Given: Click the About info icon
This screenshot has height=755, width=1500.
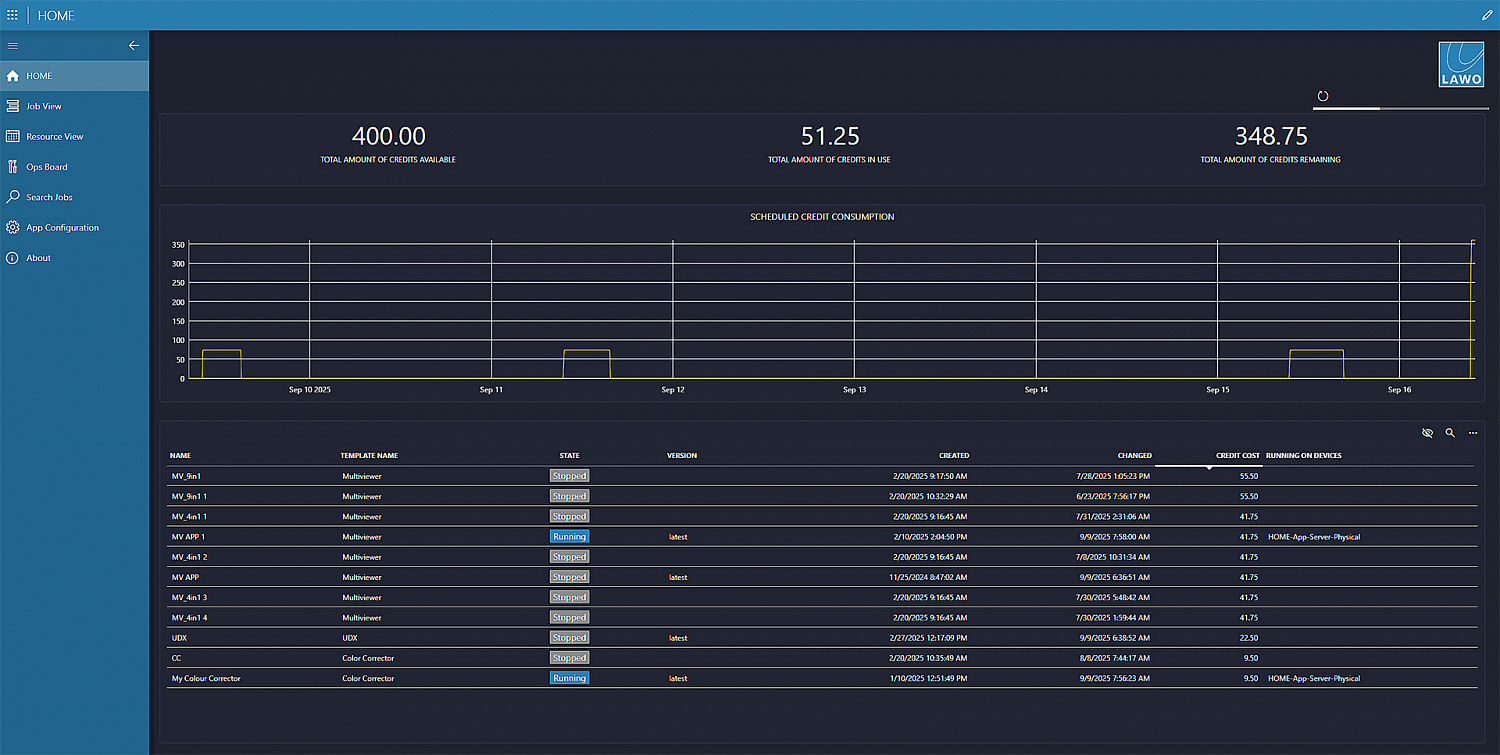Looking at the screenshot, I should pyautogui.click(x=13, y=258).
